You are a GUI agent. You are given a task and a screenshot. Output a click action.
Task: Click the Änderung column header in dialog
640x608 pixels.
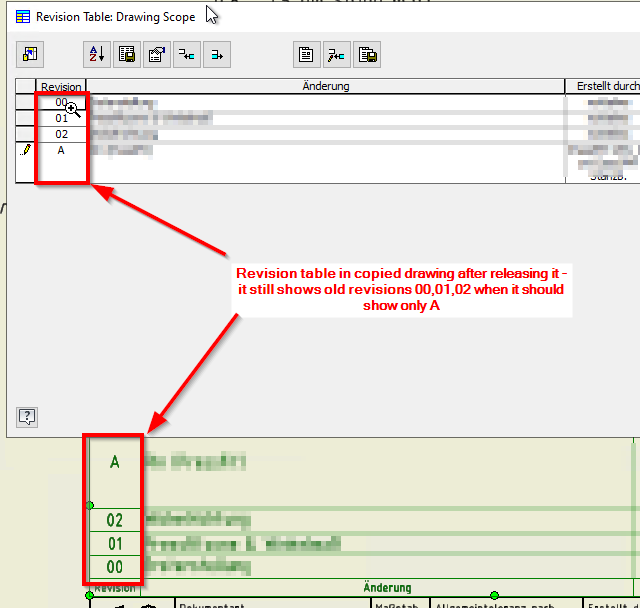click(x=326, y=86)
